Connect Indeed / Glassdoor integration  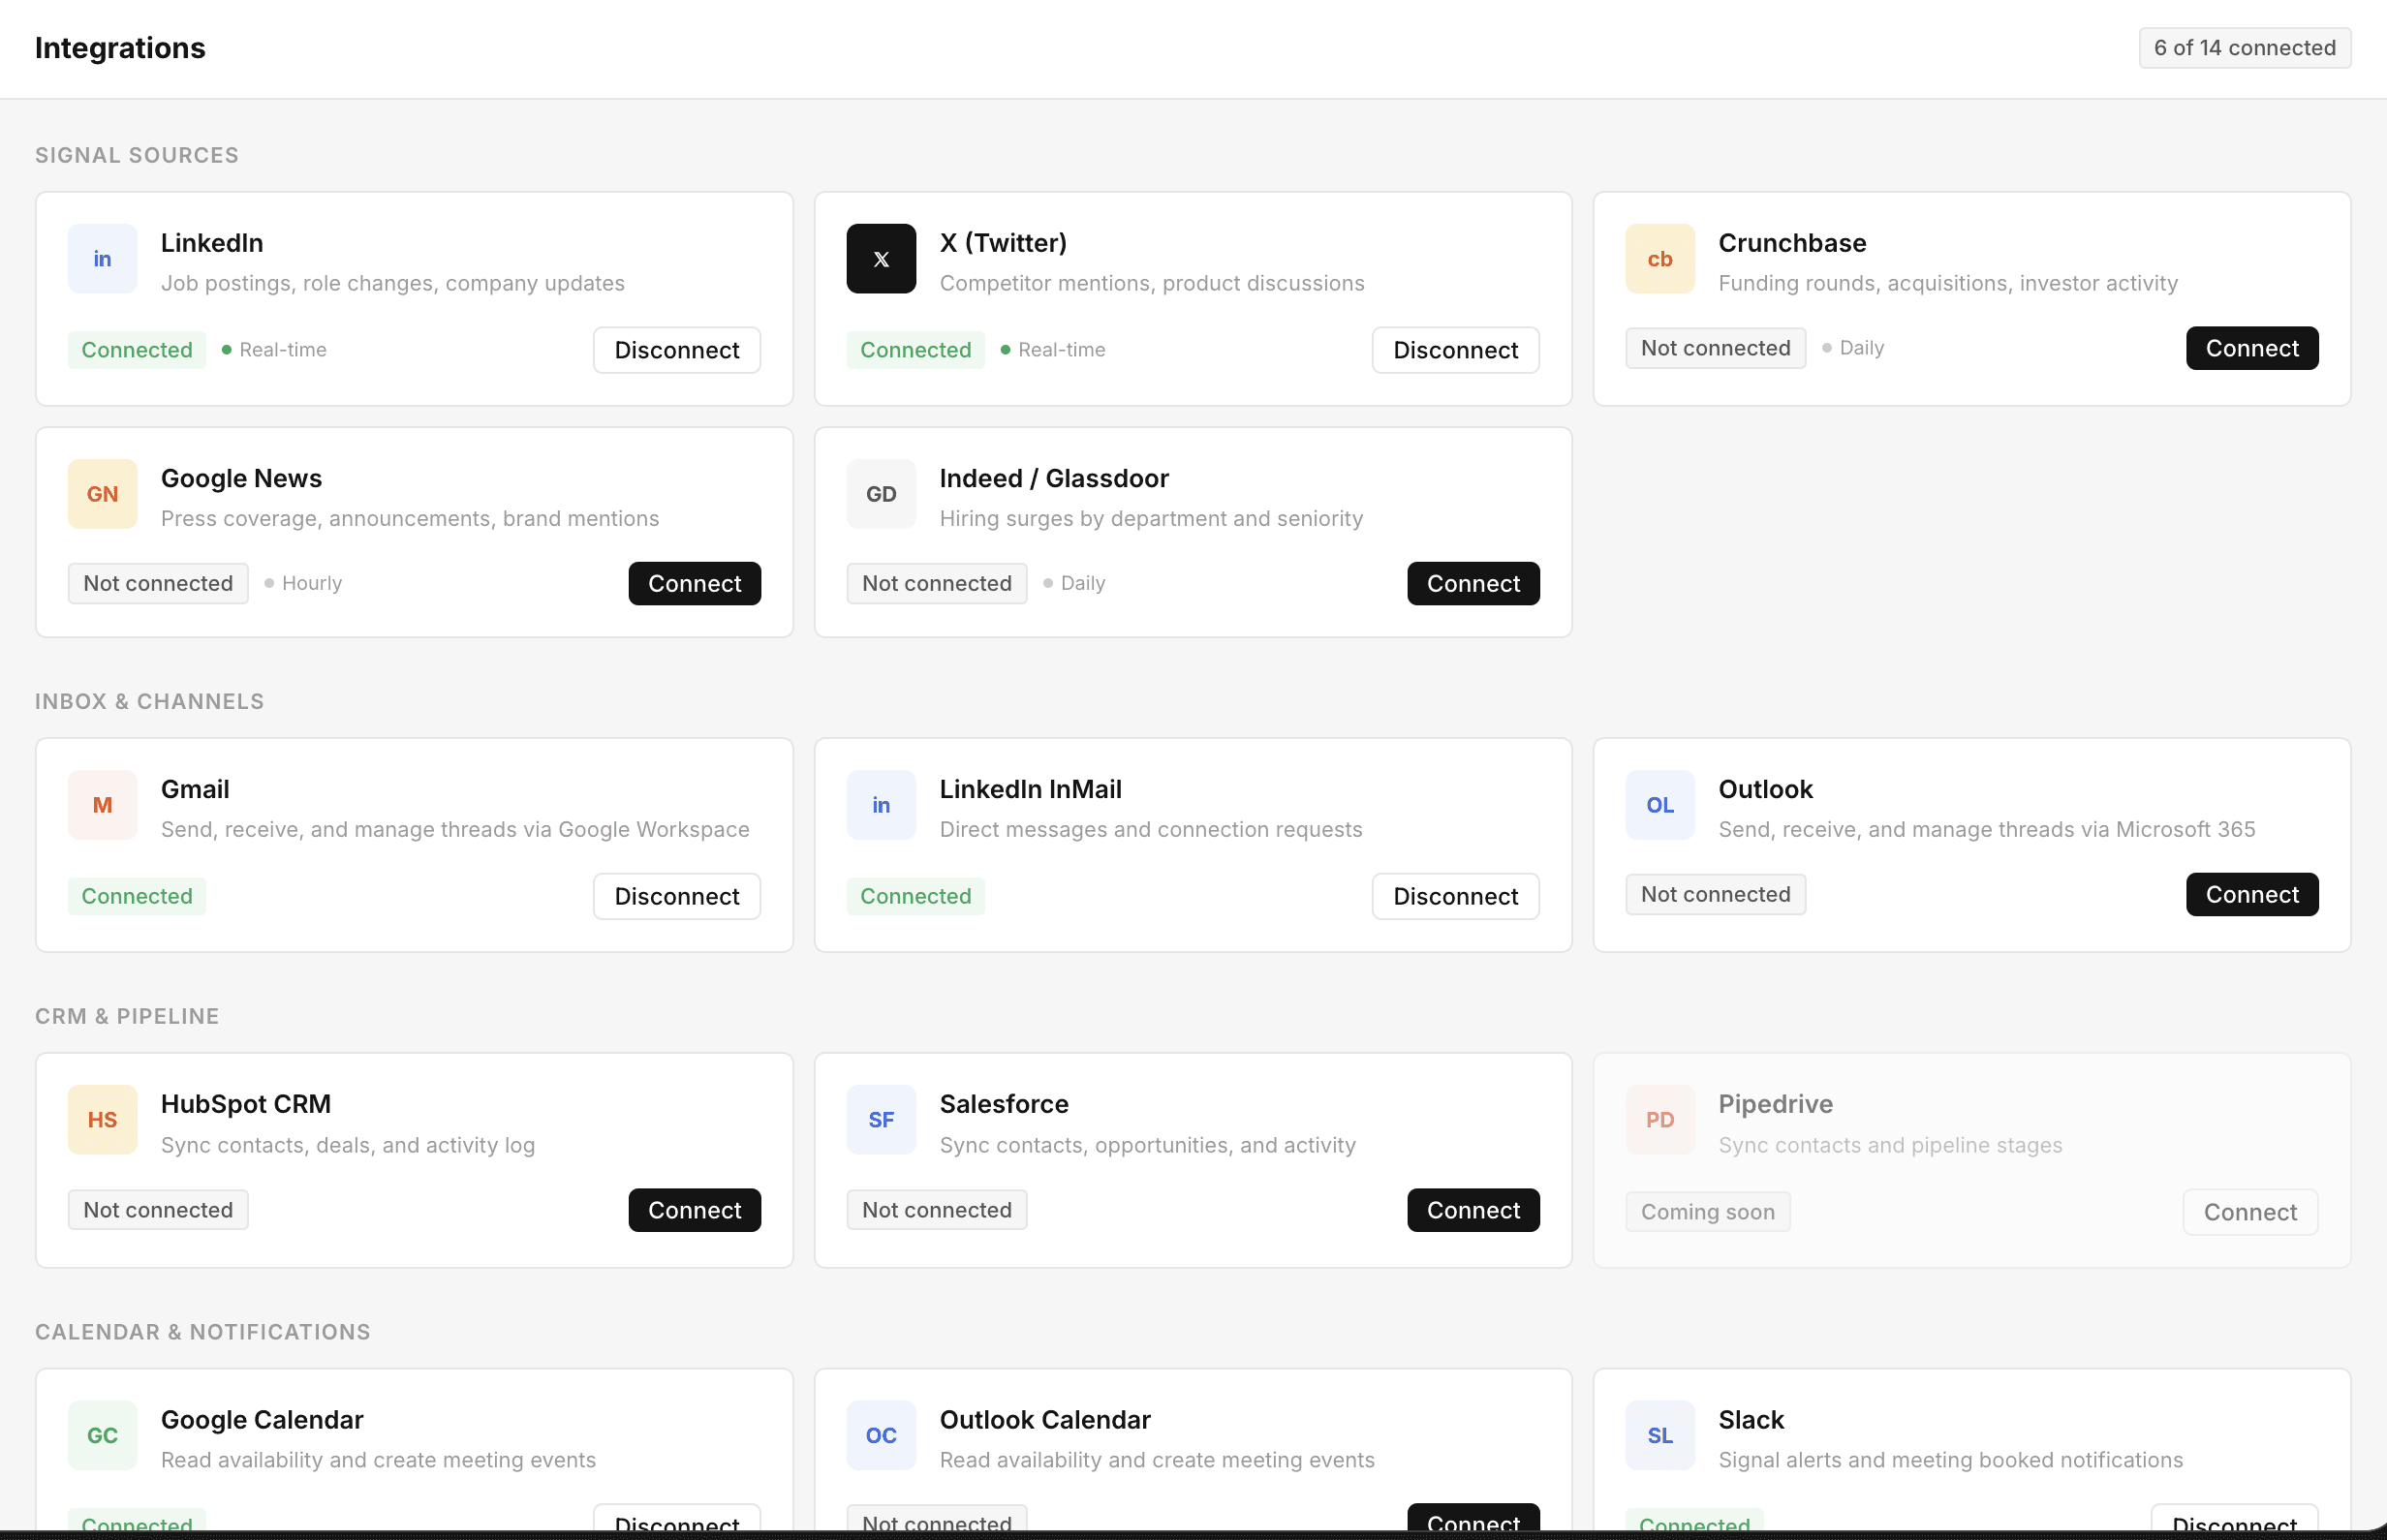click(1472, 583)
